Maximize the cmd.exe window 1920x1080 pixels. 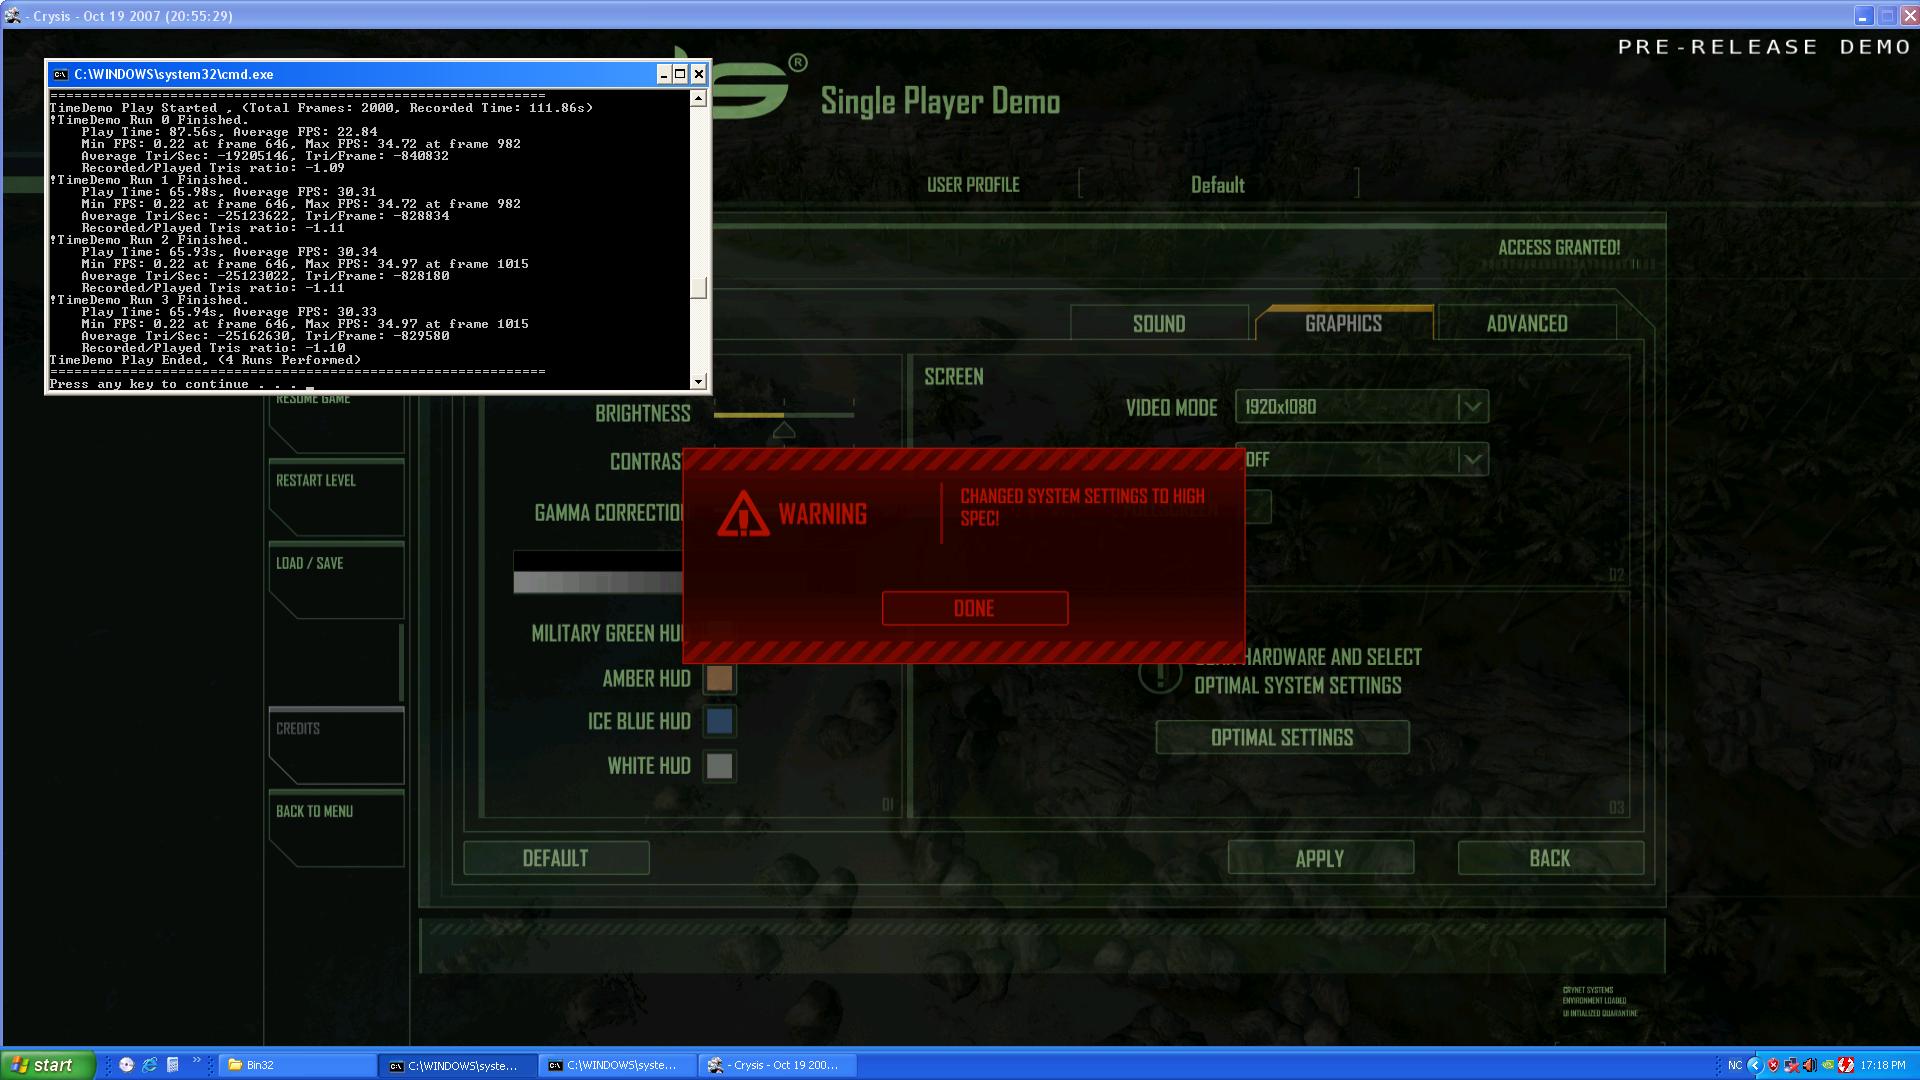click(x=680, y=74)
